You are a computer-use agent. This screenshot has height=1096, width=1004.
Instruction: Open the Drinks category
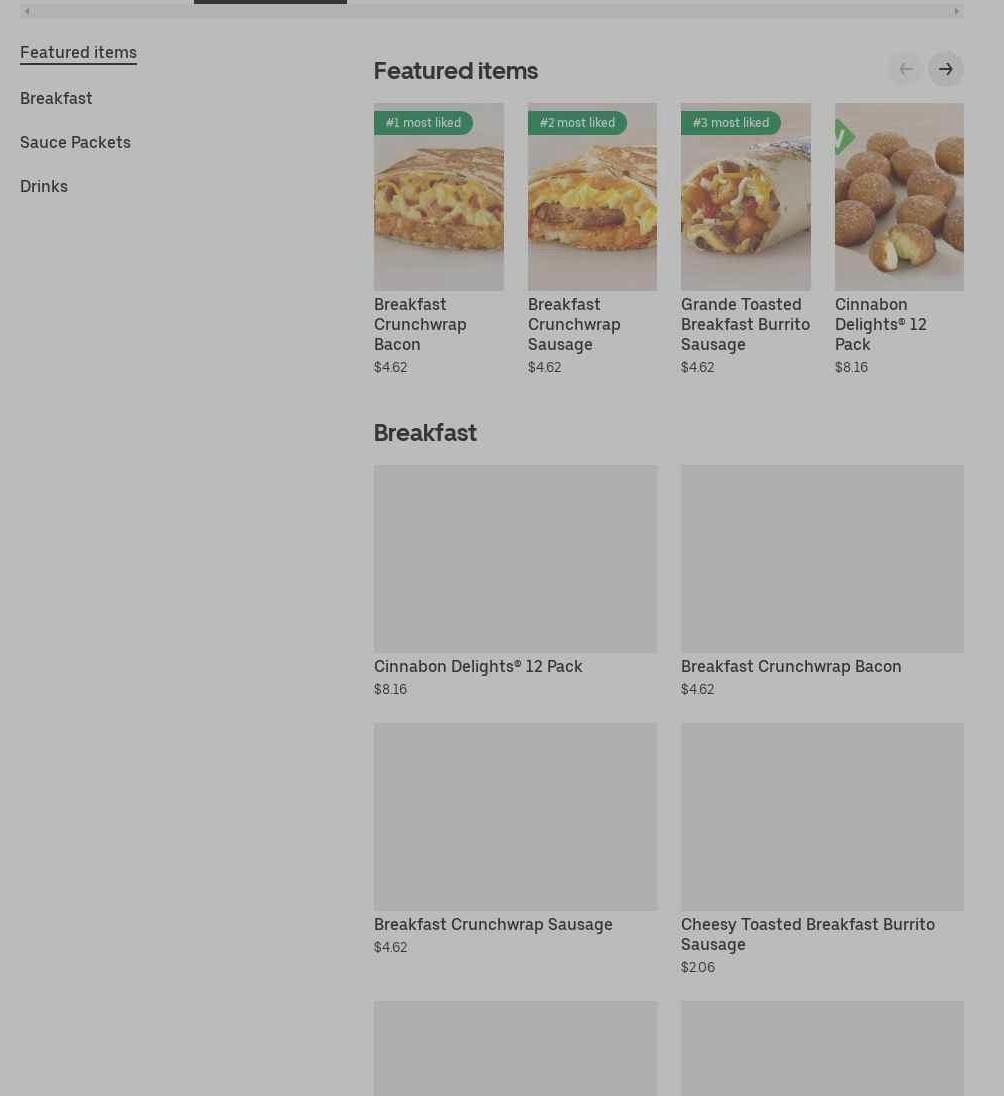click(x=44, y=187)
